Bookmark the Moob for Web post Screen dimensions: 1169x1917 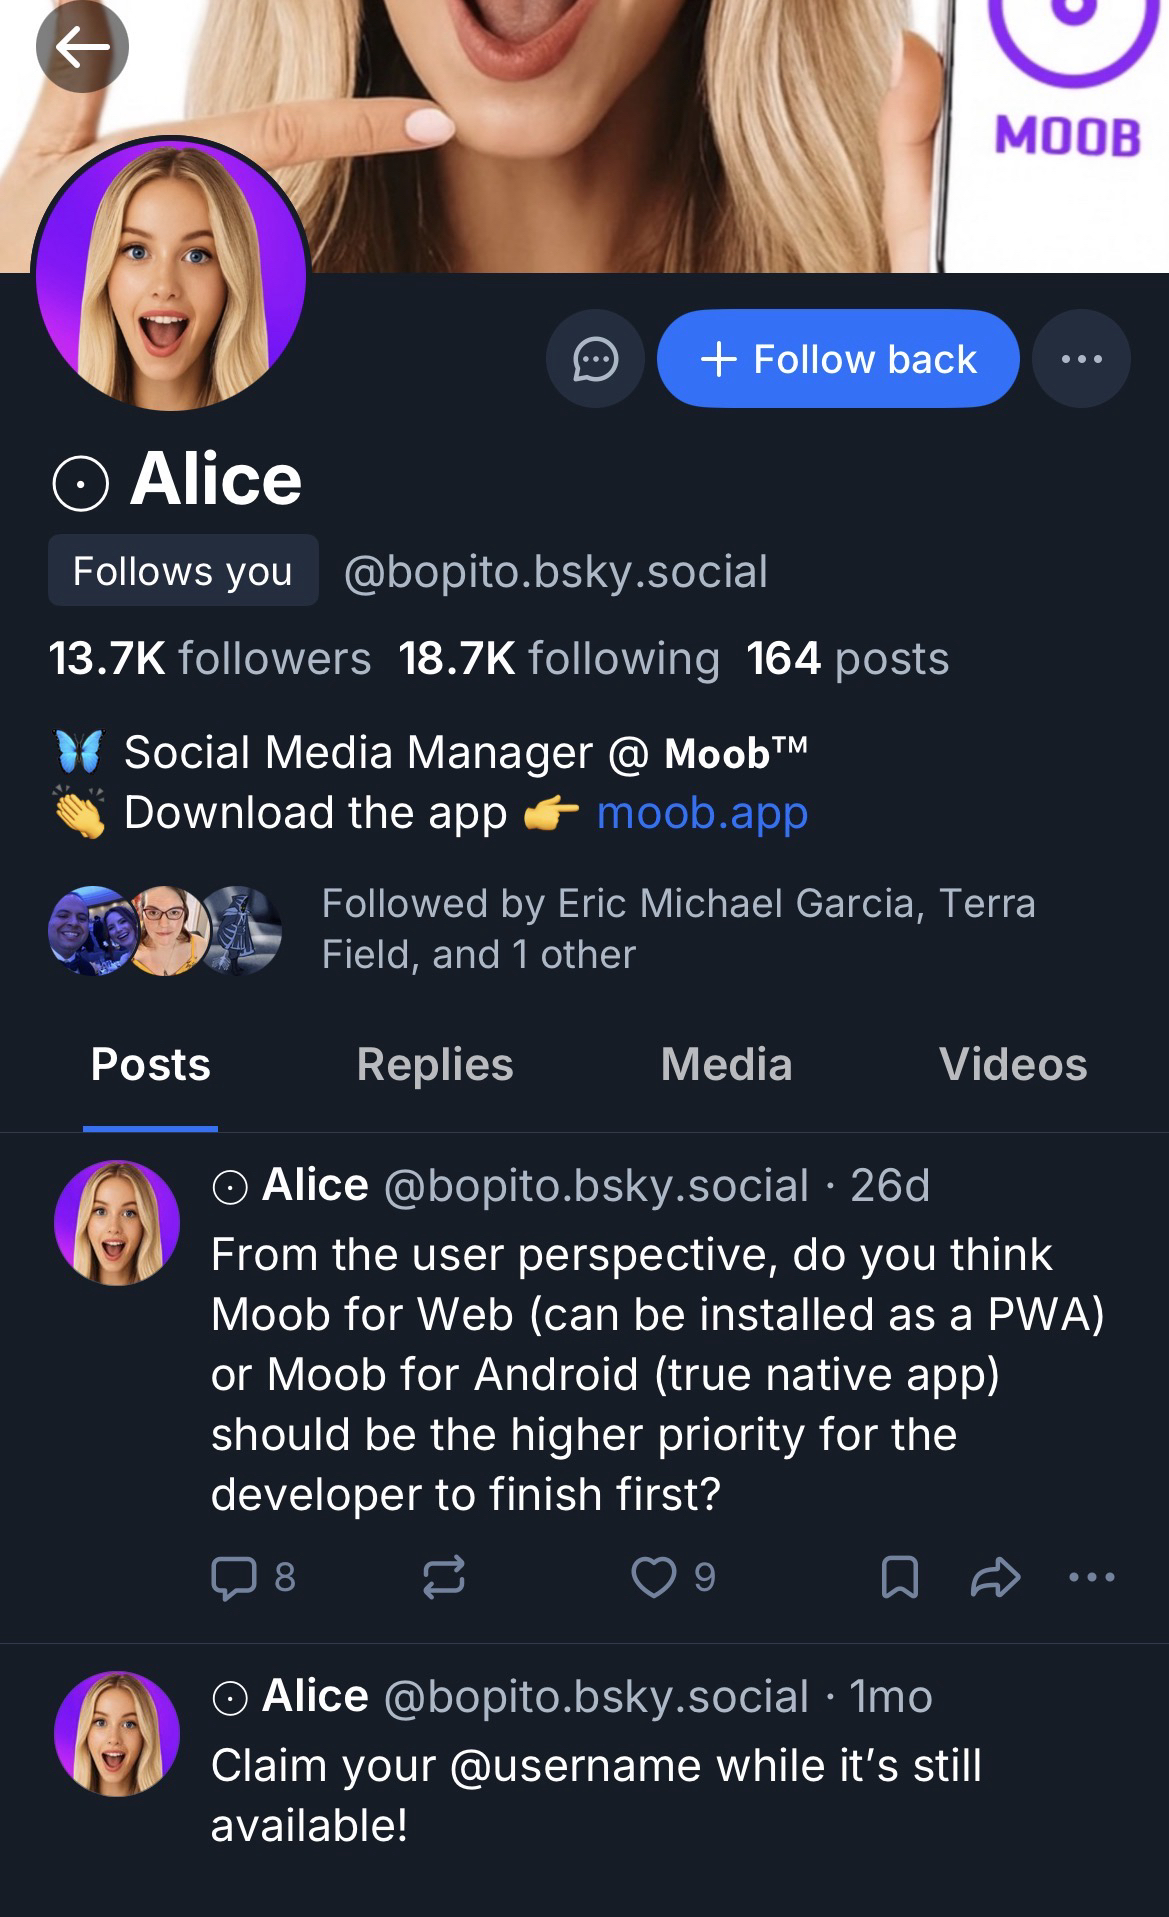[899, 1577]
